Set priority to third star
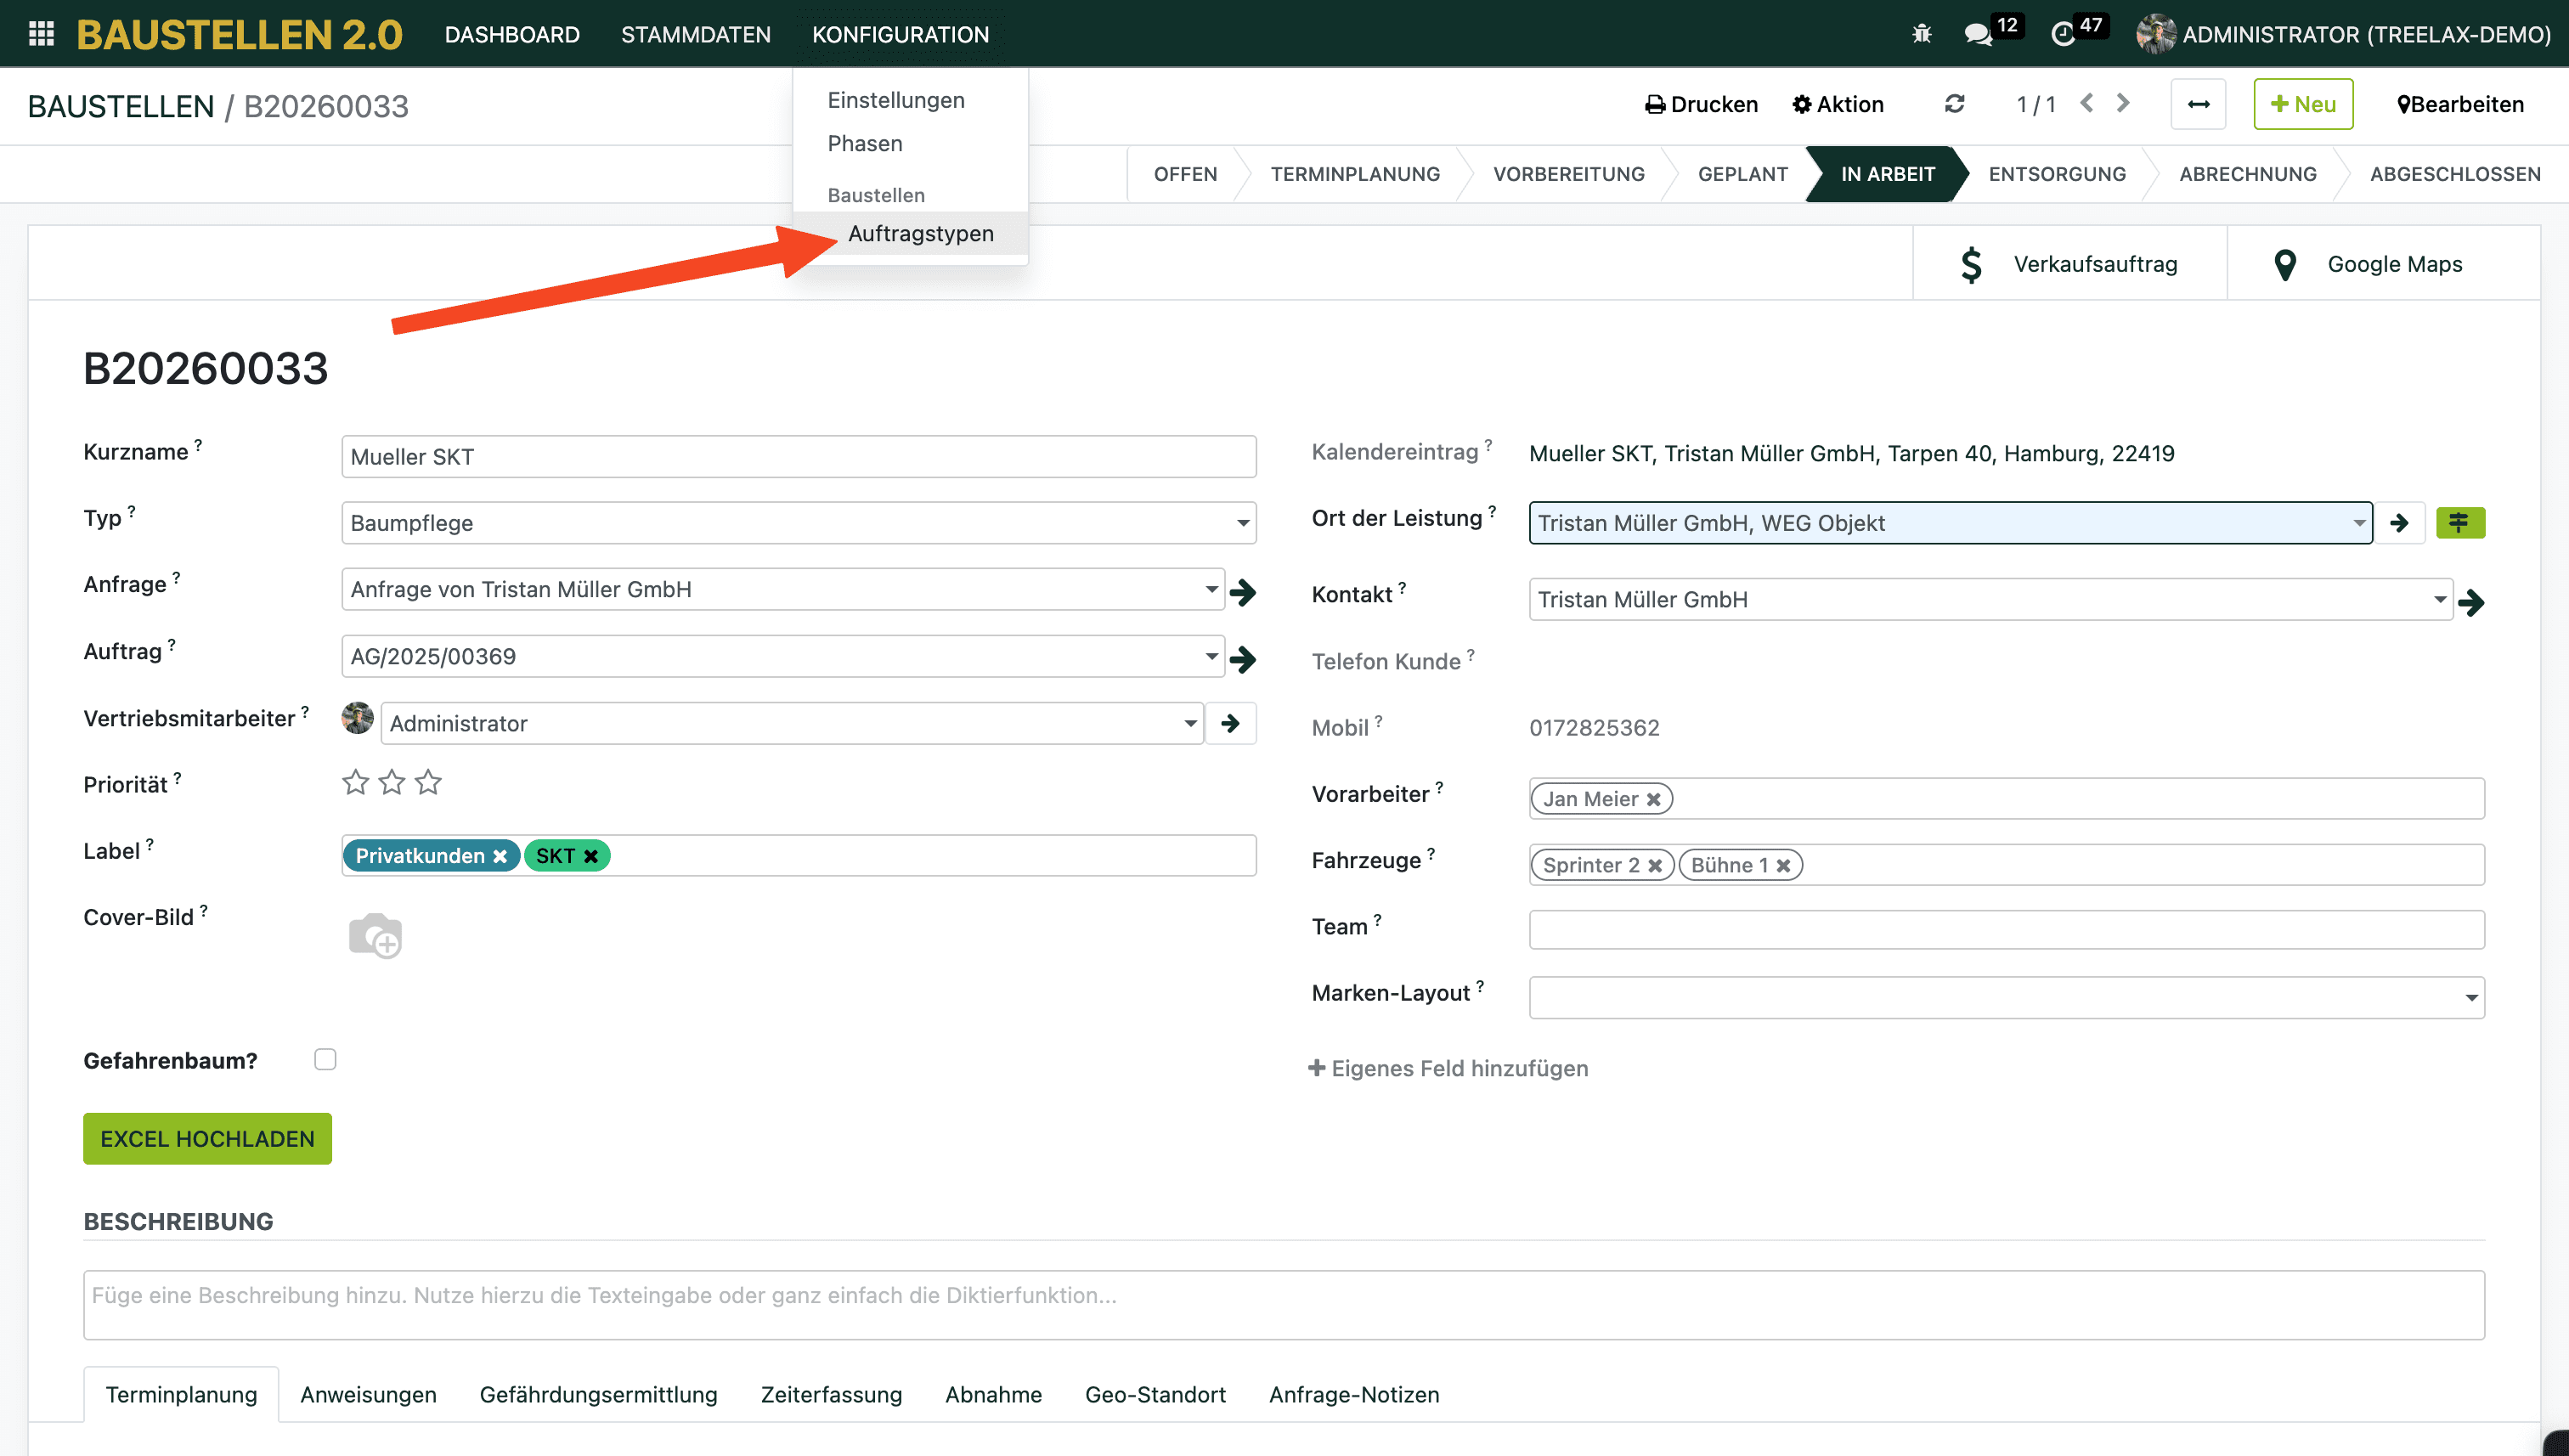 click(x=428, y=782)
